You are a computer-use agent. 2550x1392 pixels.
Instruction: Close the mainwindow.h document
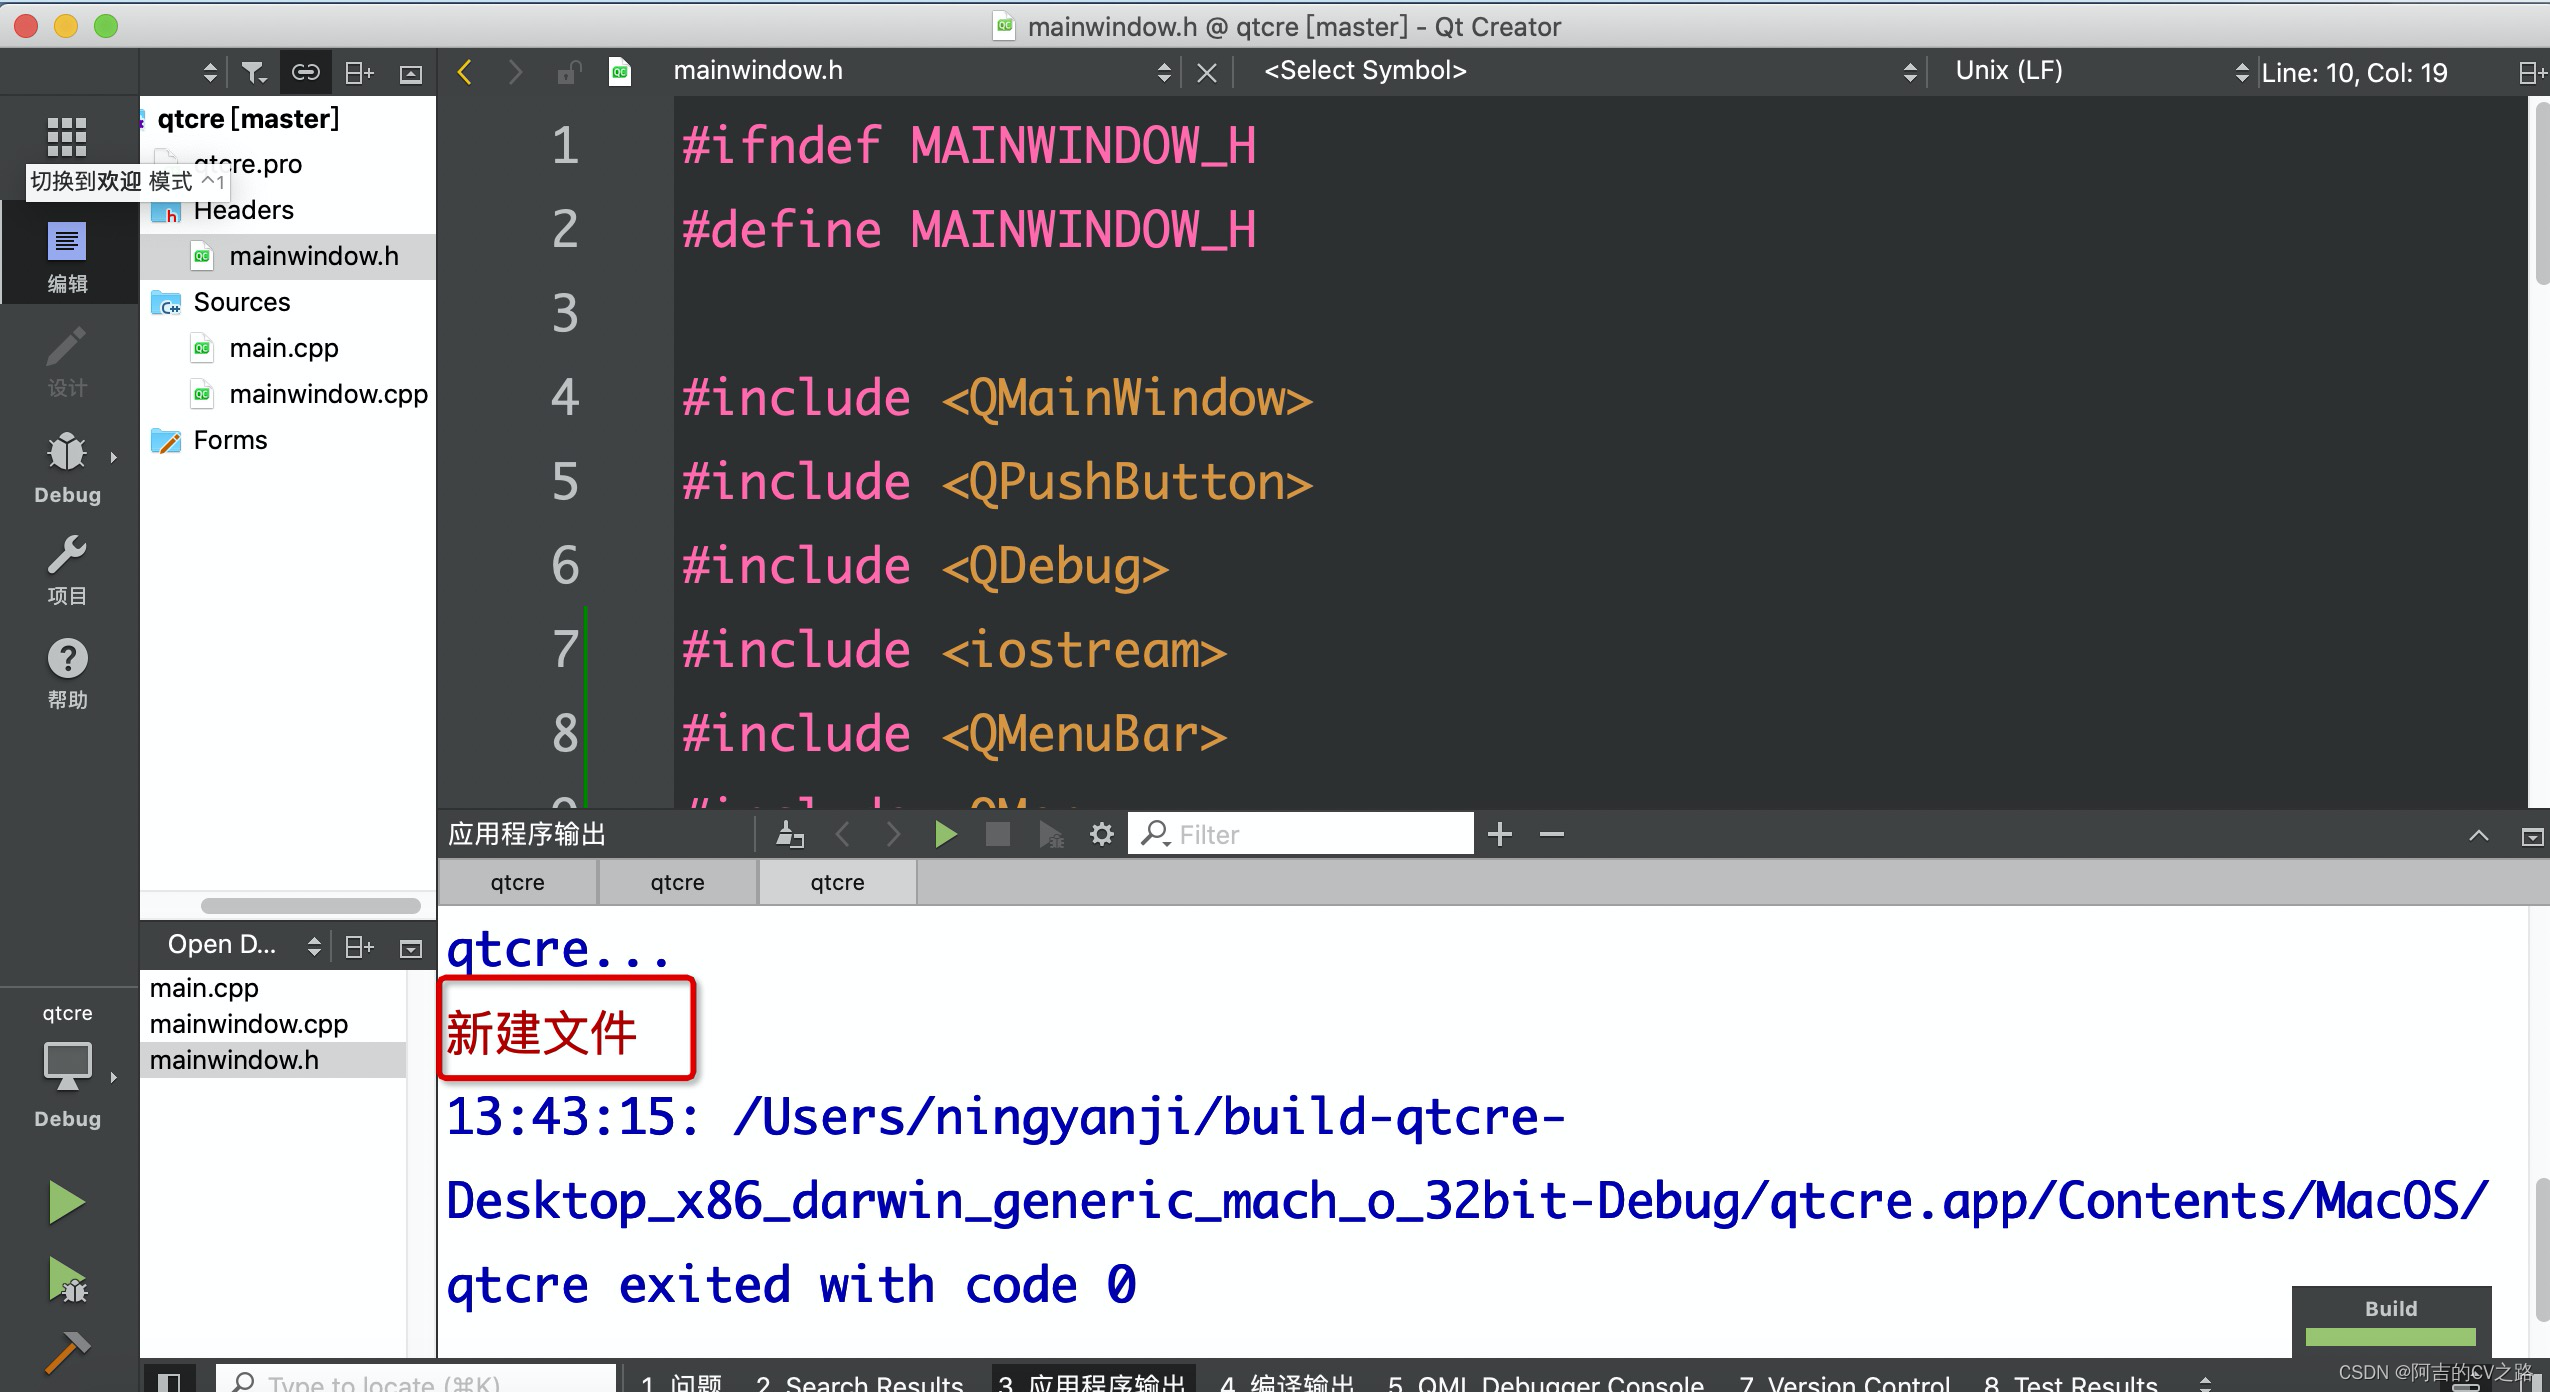1207,73
